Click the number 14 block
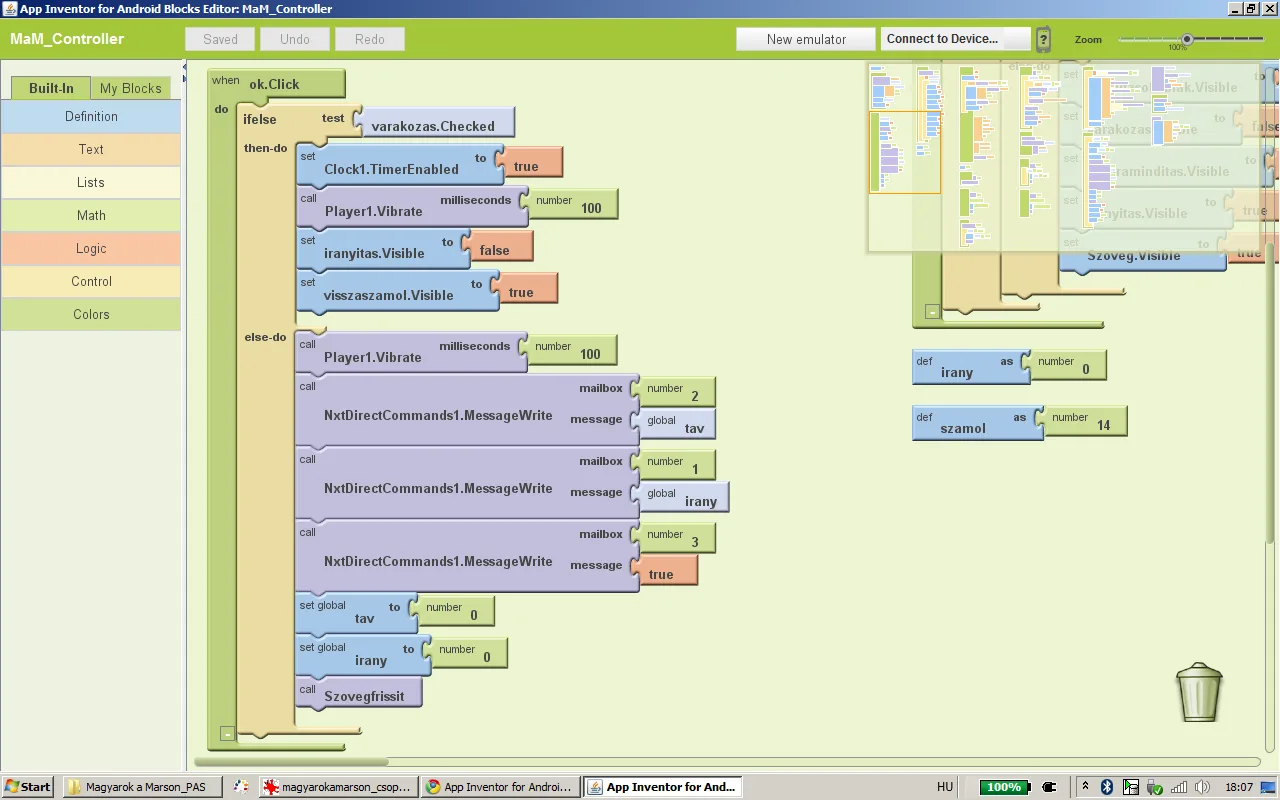The width and height of the screenshot is (1280, 800). coord(1082,421)
